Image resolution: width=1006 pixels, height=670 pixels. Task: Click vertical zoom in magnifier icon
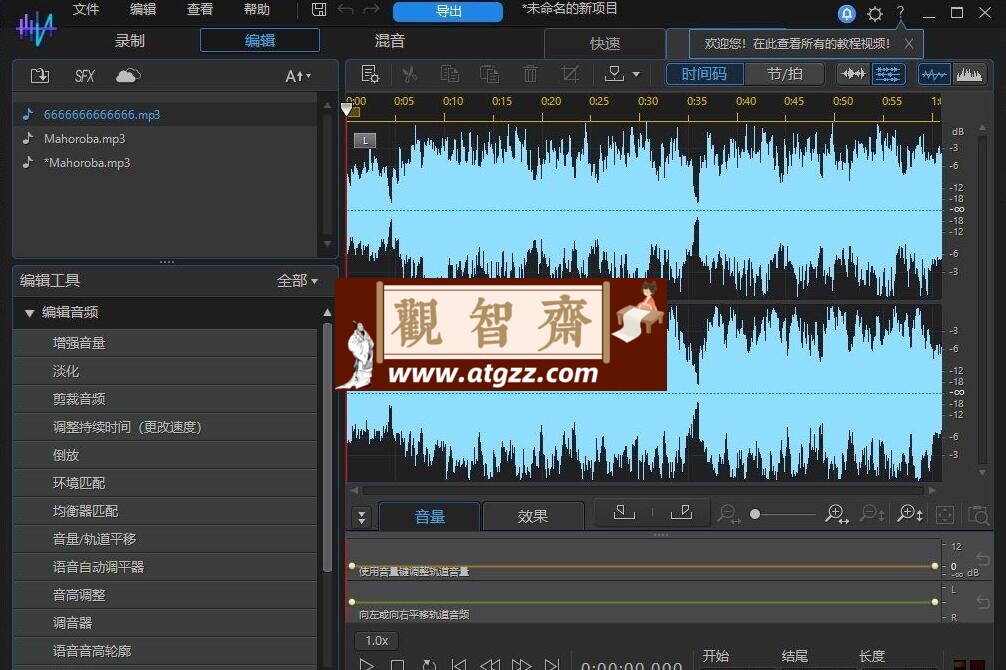tap(910, 514)
